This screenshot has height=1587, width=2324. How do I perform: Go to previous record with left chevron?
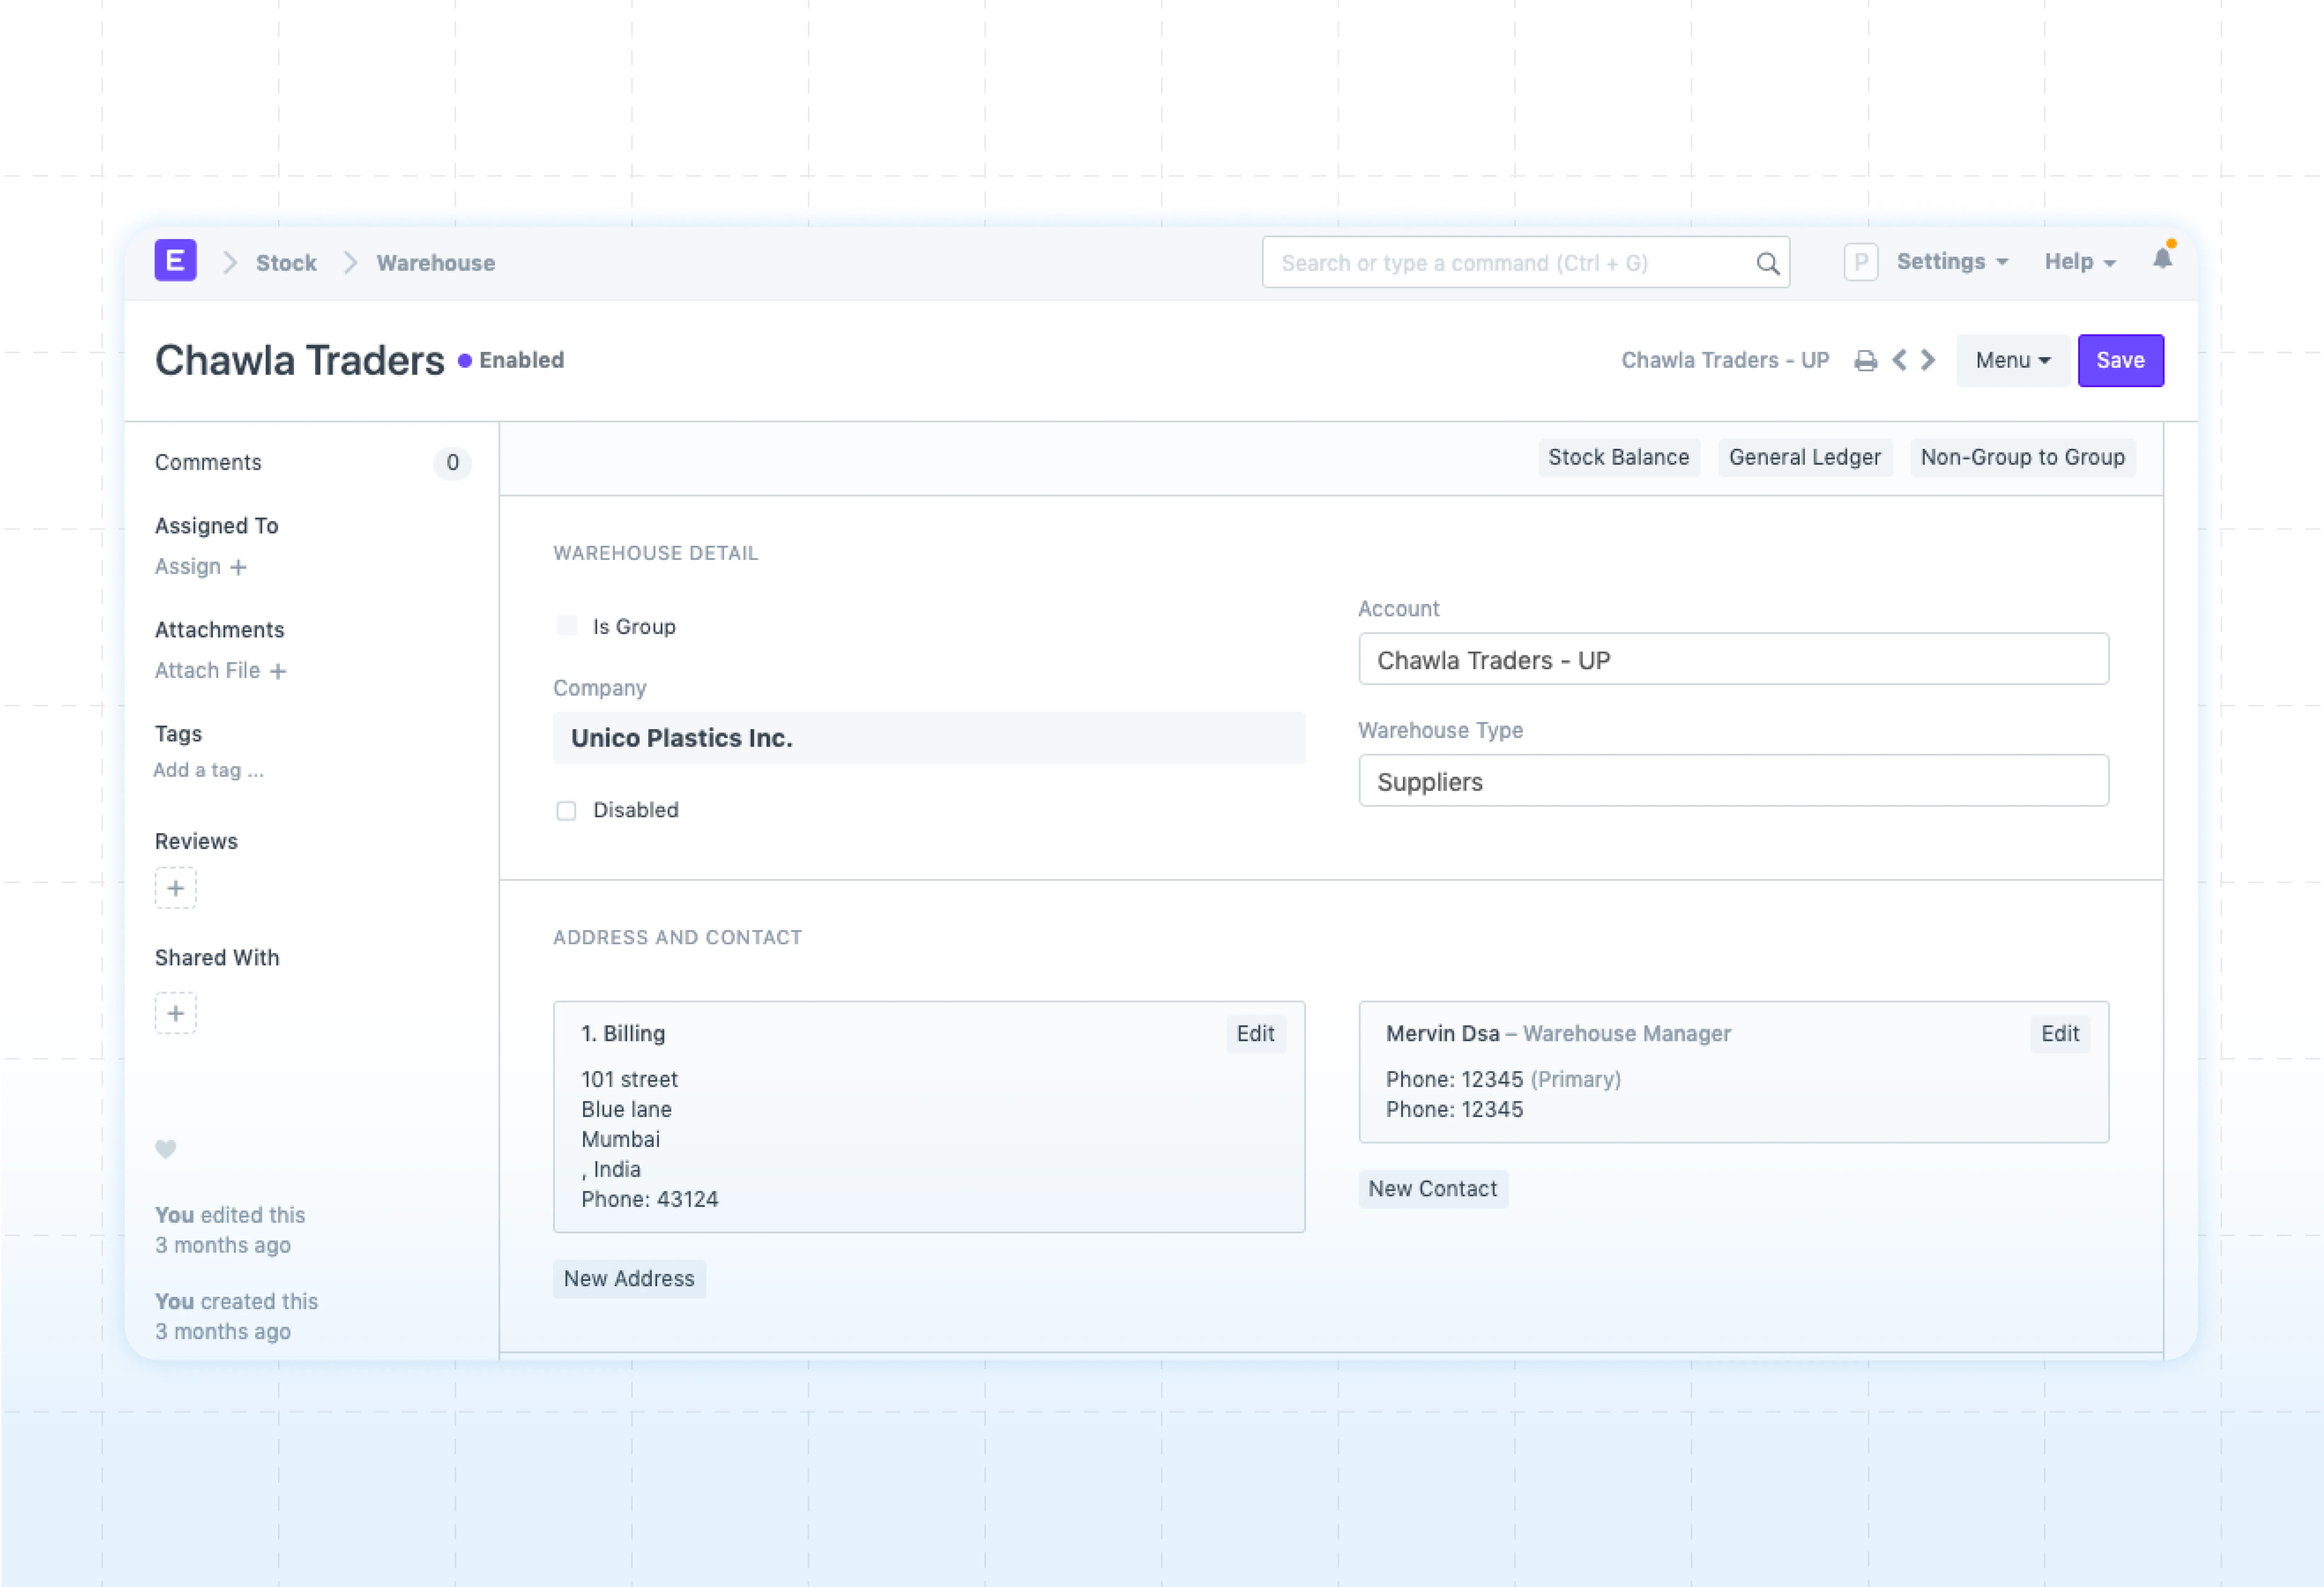click(1899, 360)
